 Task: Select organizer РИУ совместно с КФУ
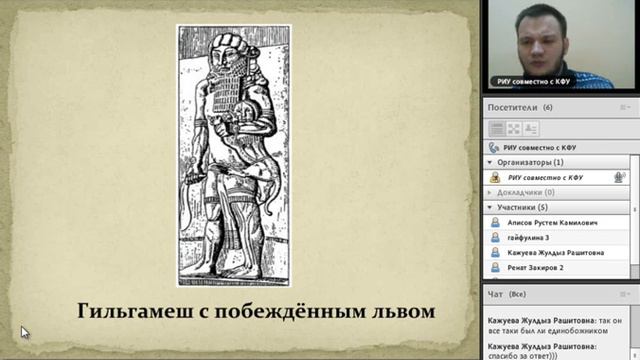pos(557,178)
